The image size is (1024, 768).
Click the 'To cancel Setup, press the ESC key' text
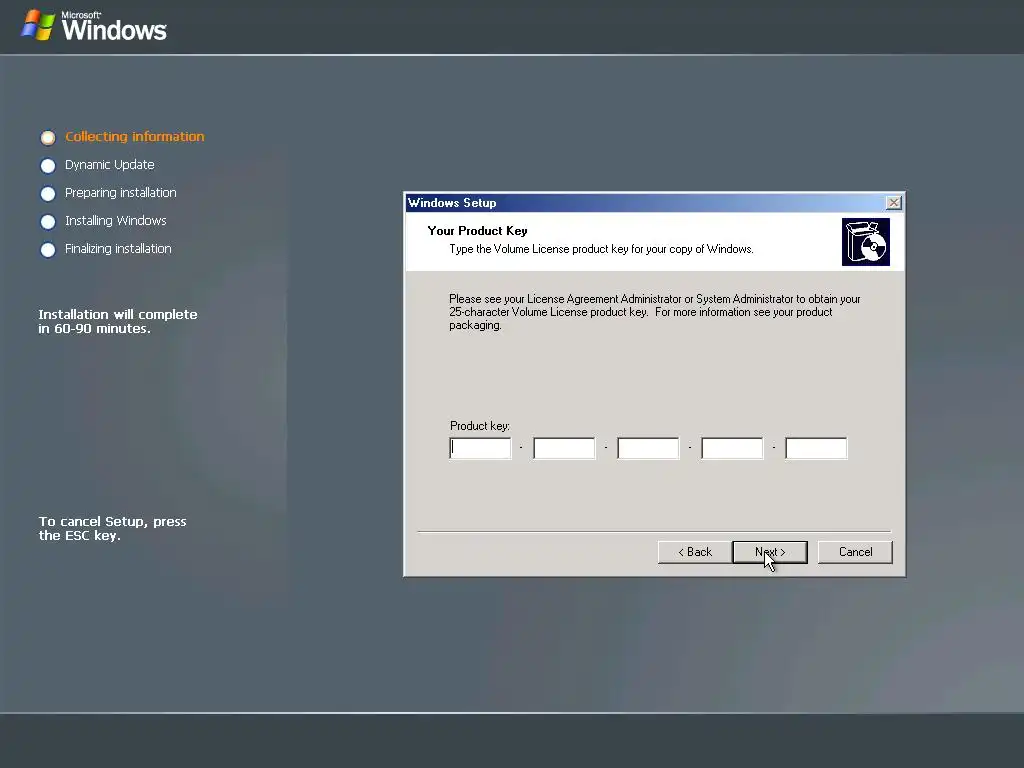112,528
